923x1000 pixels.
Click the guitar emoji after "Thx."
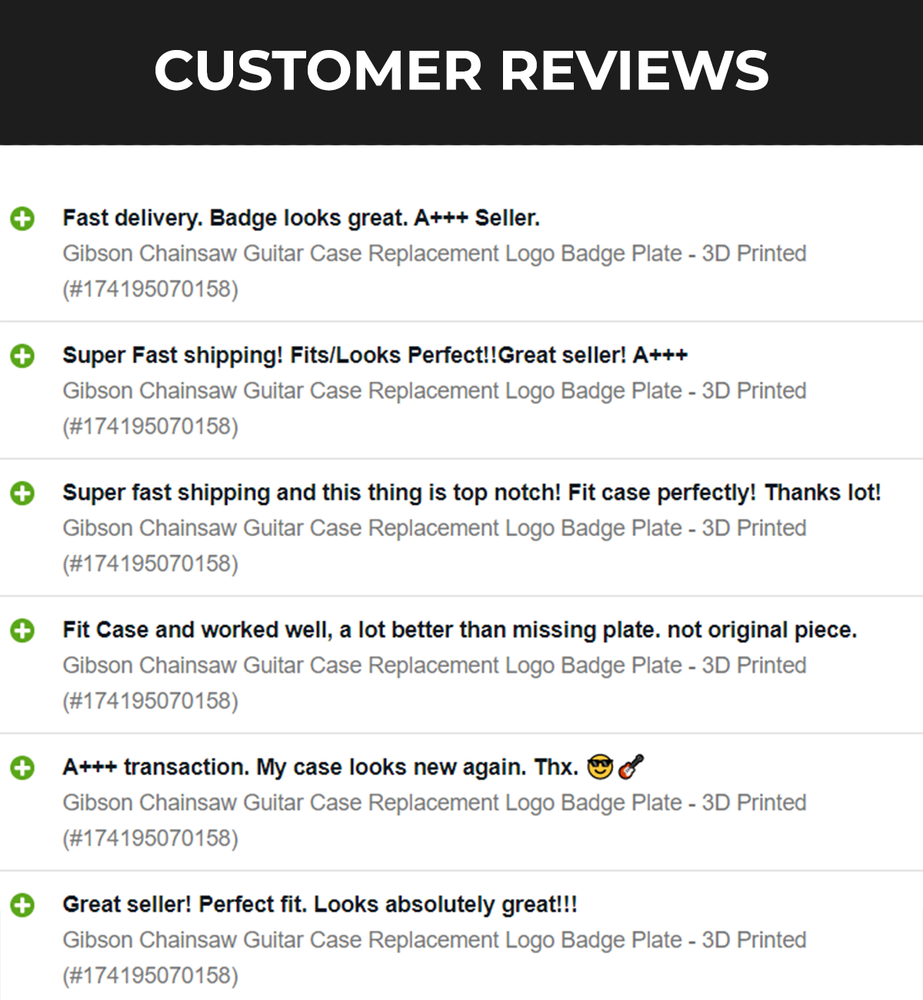[631, 768]
